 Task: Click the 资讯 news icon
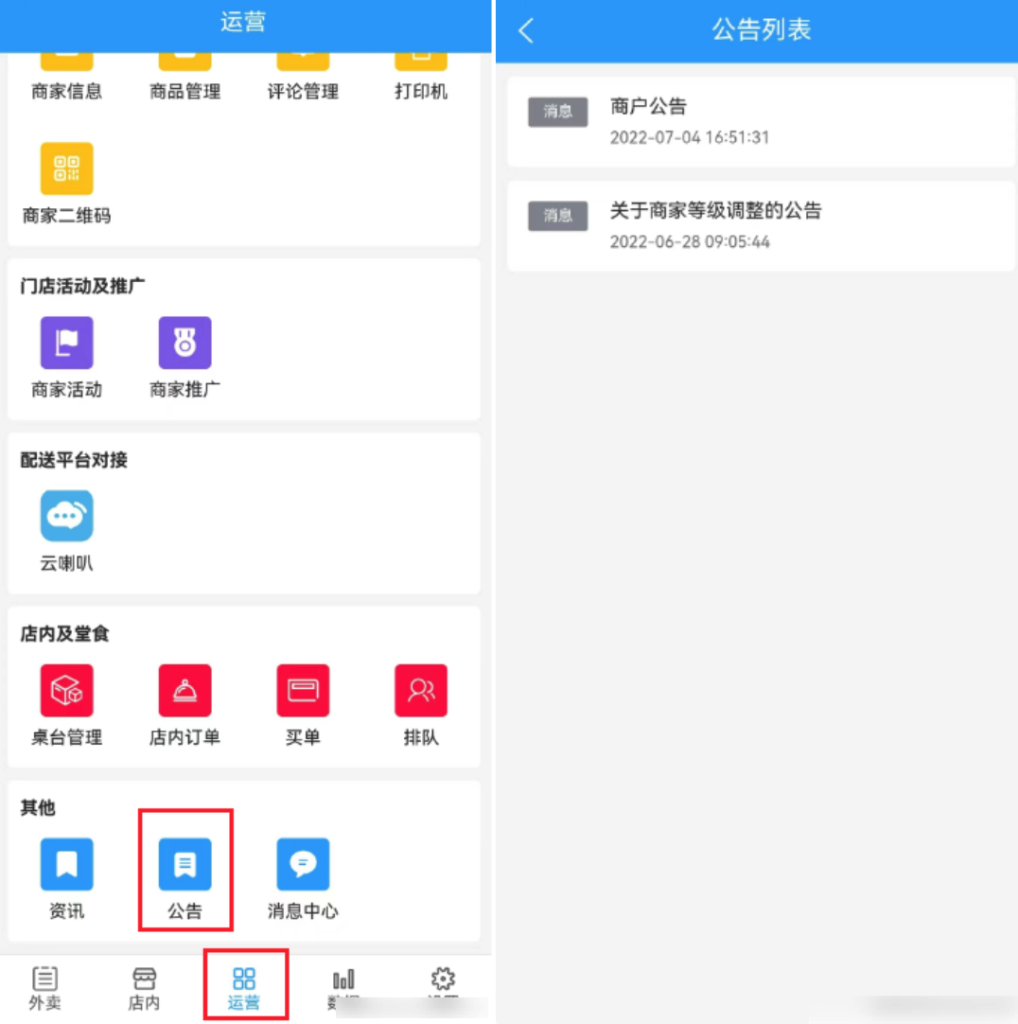[x=66, y=864]
